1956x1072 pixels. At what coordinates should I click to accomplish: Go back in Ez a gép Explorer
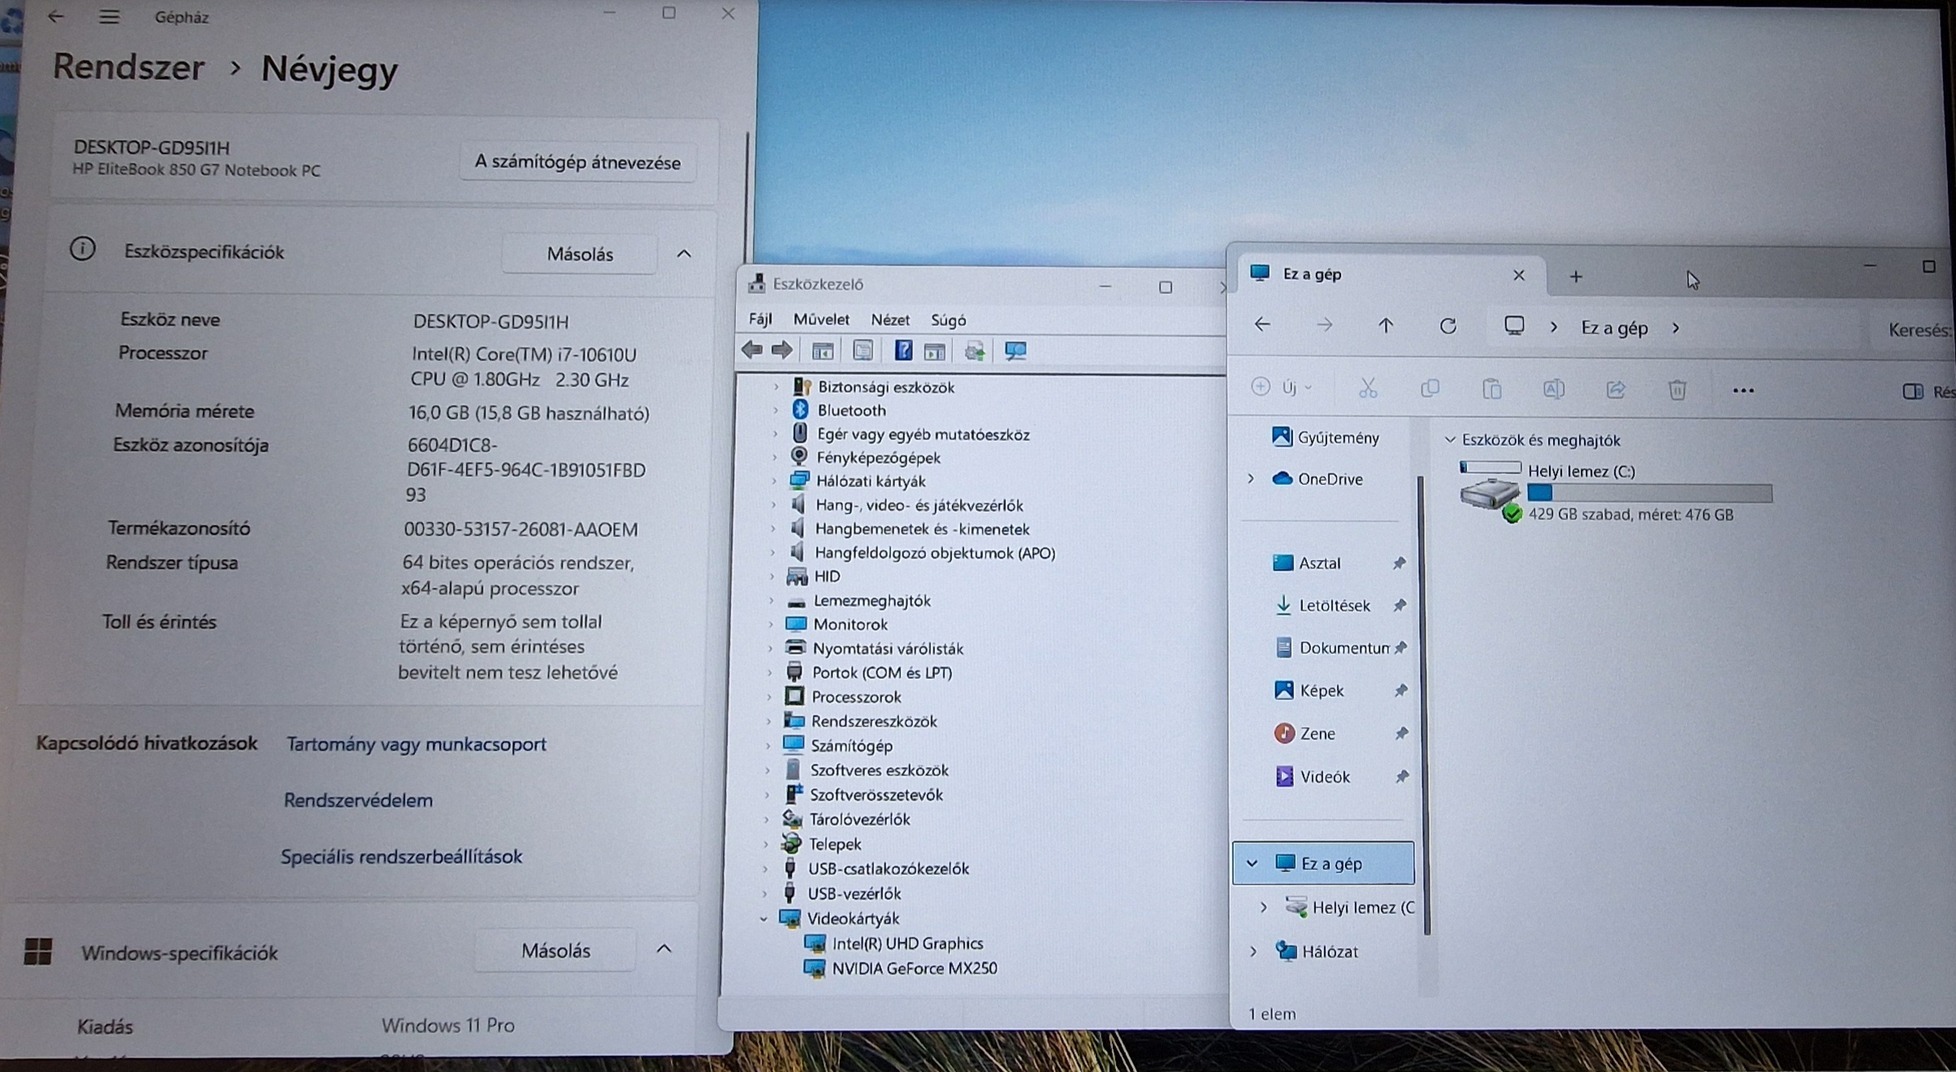point(1262,325)
